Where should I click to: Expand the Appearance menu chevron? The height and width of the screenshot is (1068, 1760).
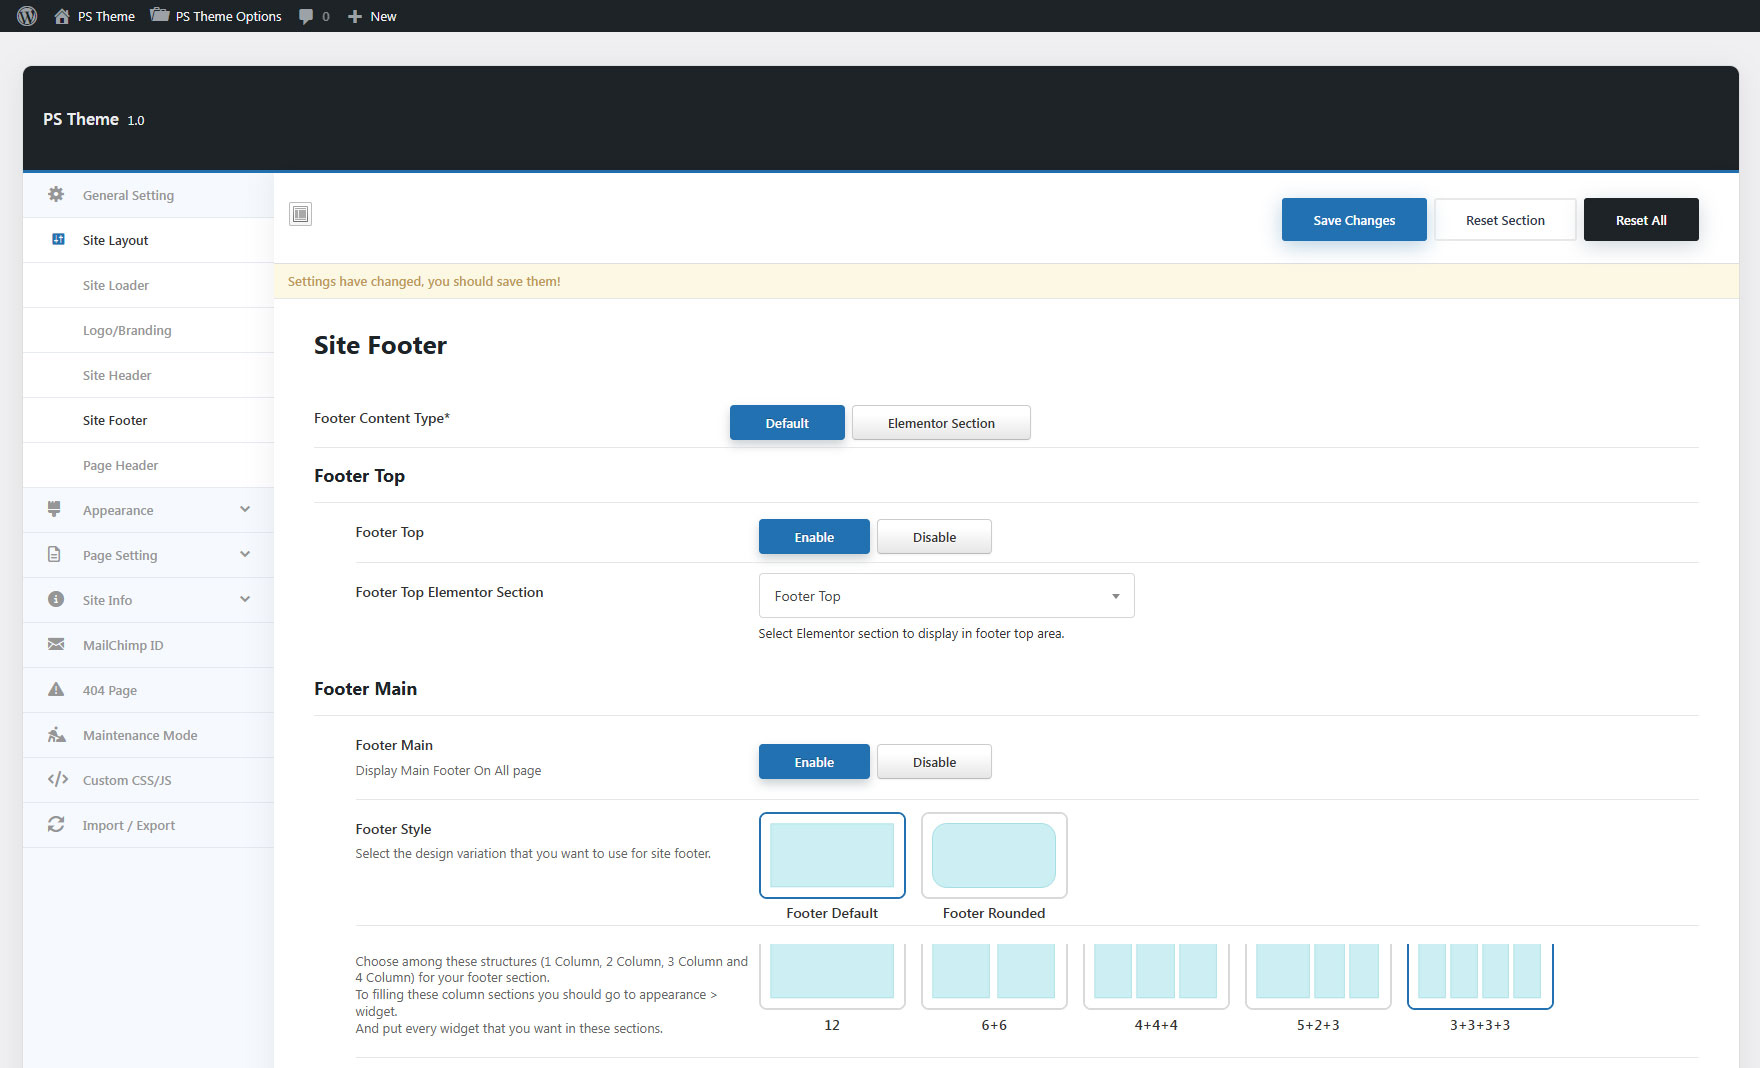point(245,510)
